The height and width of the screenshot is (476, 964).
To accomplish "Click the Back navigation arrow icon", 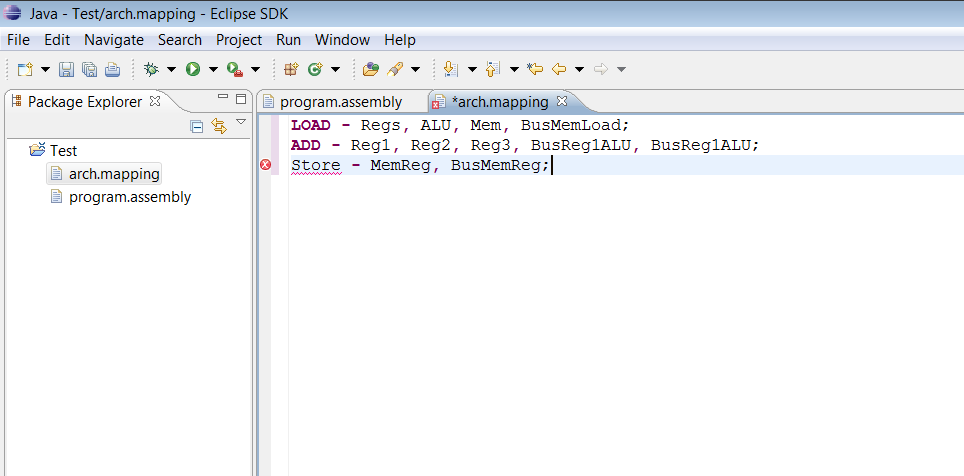I will [x=559, y=69].
